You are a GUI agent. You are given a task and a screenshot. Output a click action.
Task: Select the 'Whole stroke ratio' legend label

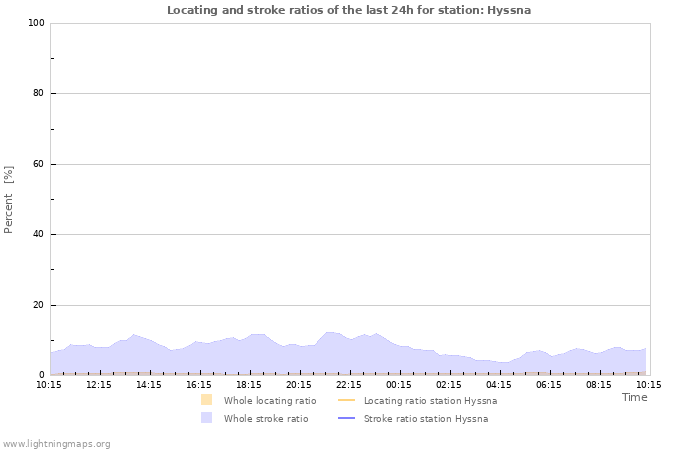[x=266, y=419]
